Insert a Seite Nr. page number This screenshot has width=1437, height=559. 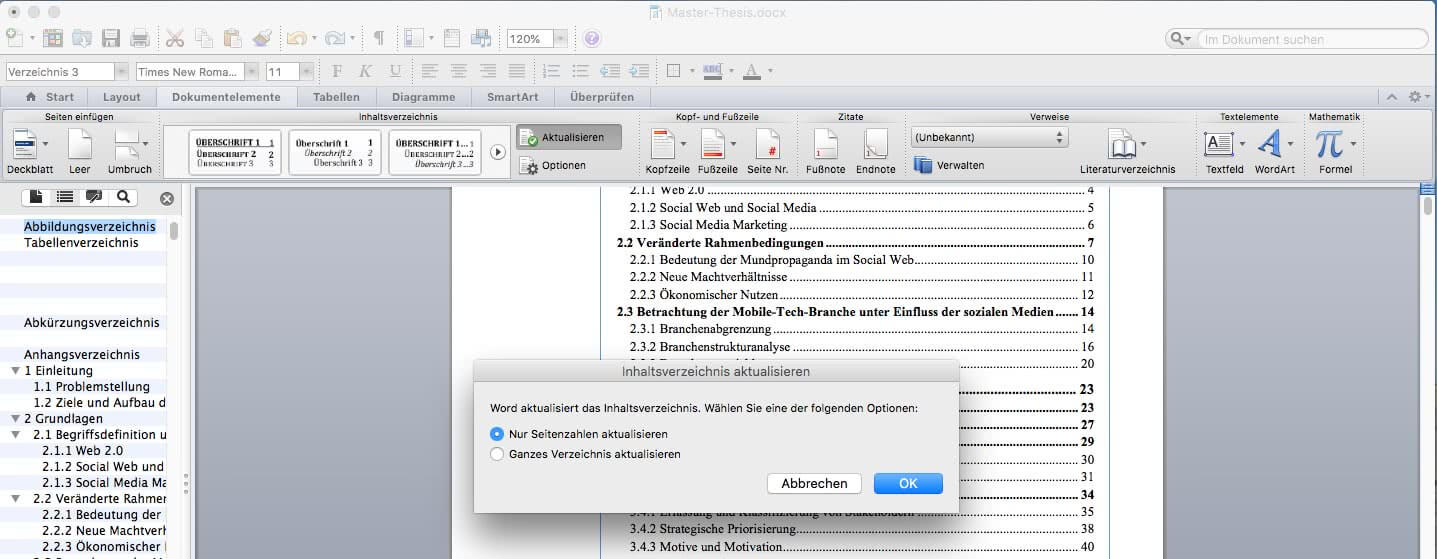(x=767, y=146)
